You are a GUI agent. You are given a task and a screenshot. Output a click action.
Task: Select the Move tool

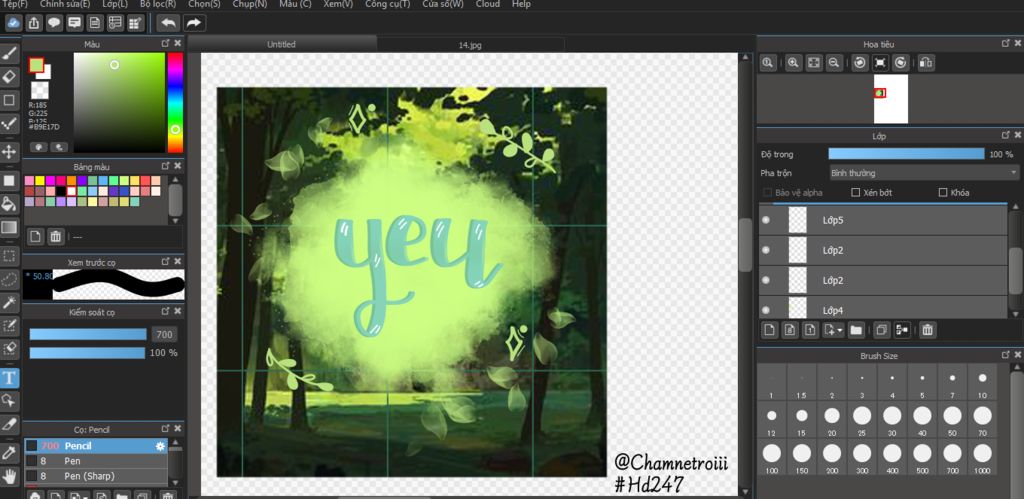point(9,152)
